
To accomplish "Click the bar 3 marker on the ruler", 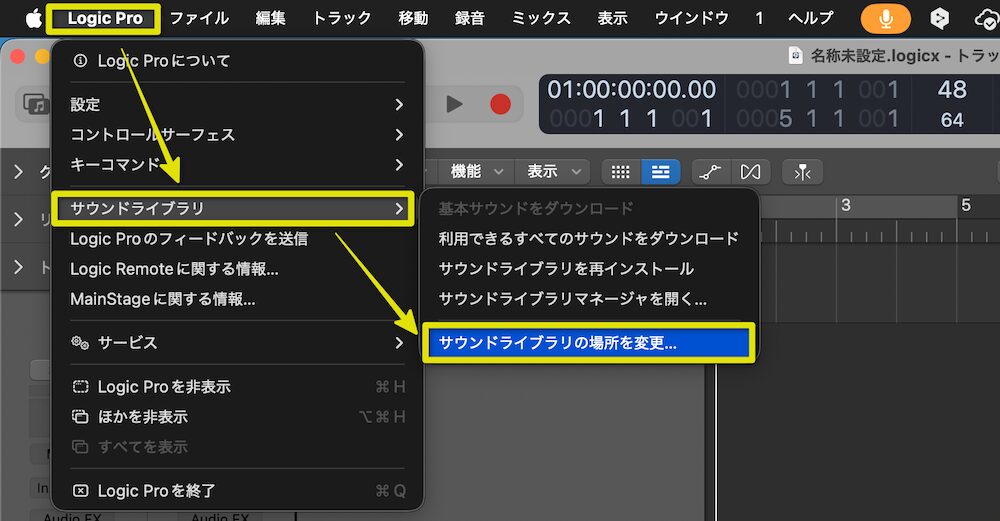I will pos(846,205).
